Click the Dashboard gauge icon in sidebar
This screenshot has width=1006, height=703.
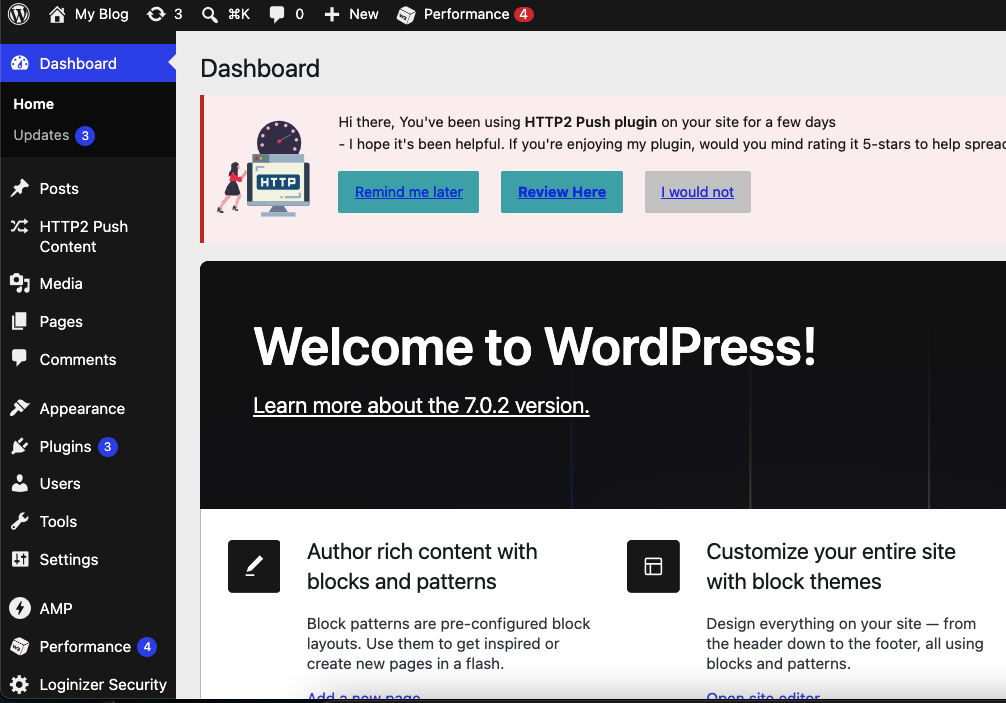click(x=20, y=63)
